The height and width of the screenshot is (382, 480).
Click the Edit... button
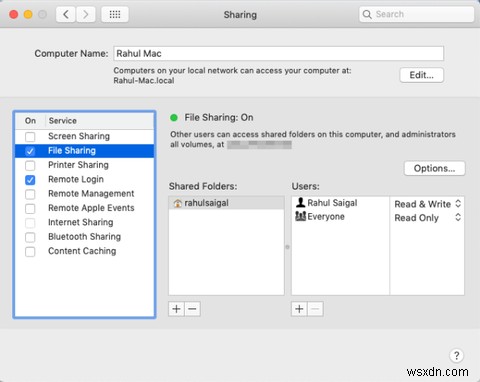click(422, 75)
